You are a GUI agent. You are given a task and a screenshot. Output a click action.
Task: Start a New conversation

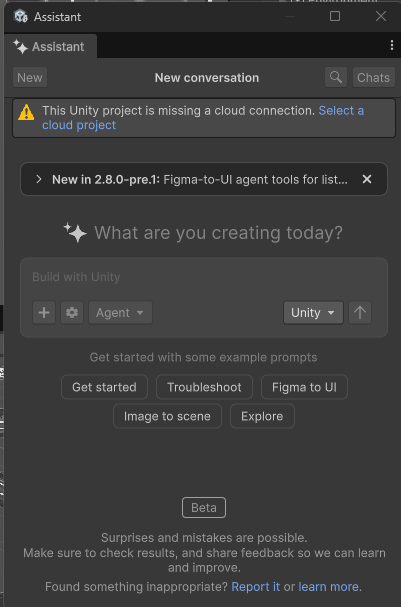[x=30, y=77]
